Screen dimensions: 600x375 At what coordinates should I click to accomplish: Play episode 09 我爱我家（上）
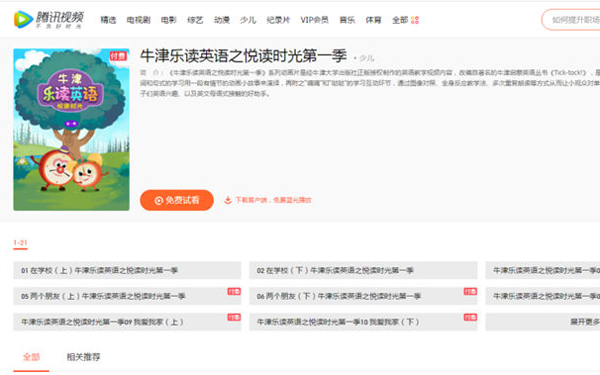click(x=127, y=322)
